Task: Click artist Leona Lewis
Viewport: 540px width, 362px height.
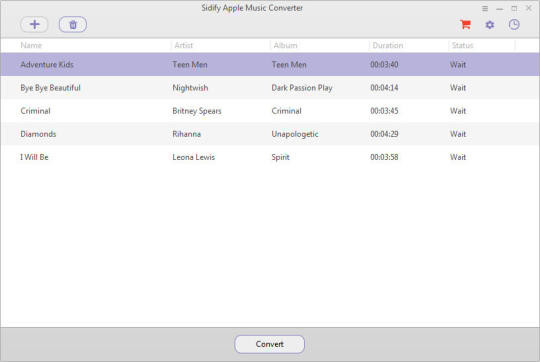Action: (x=194, y=157)
